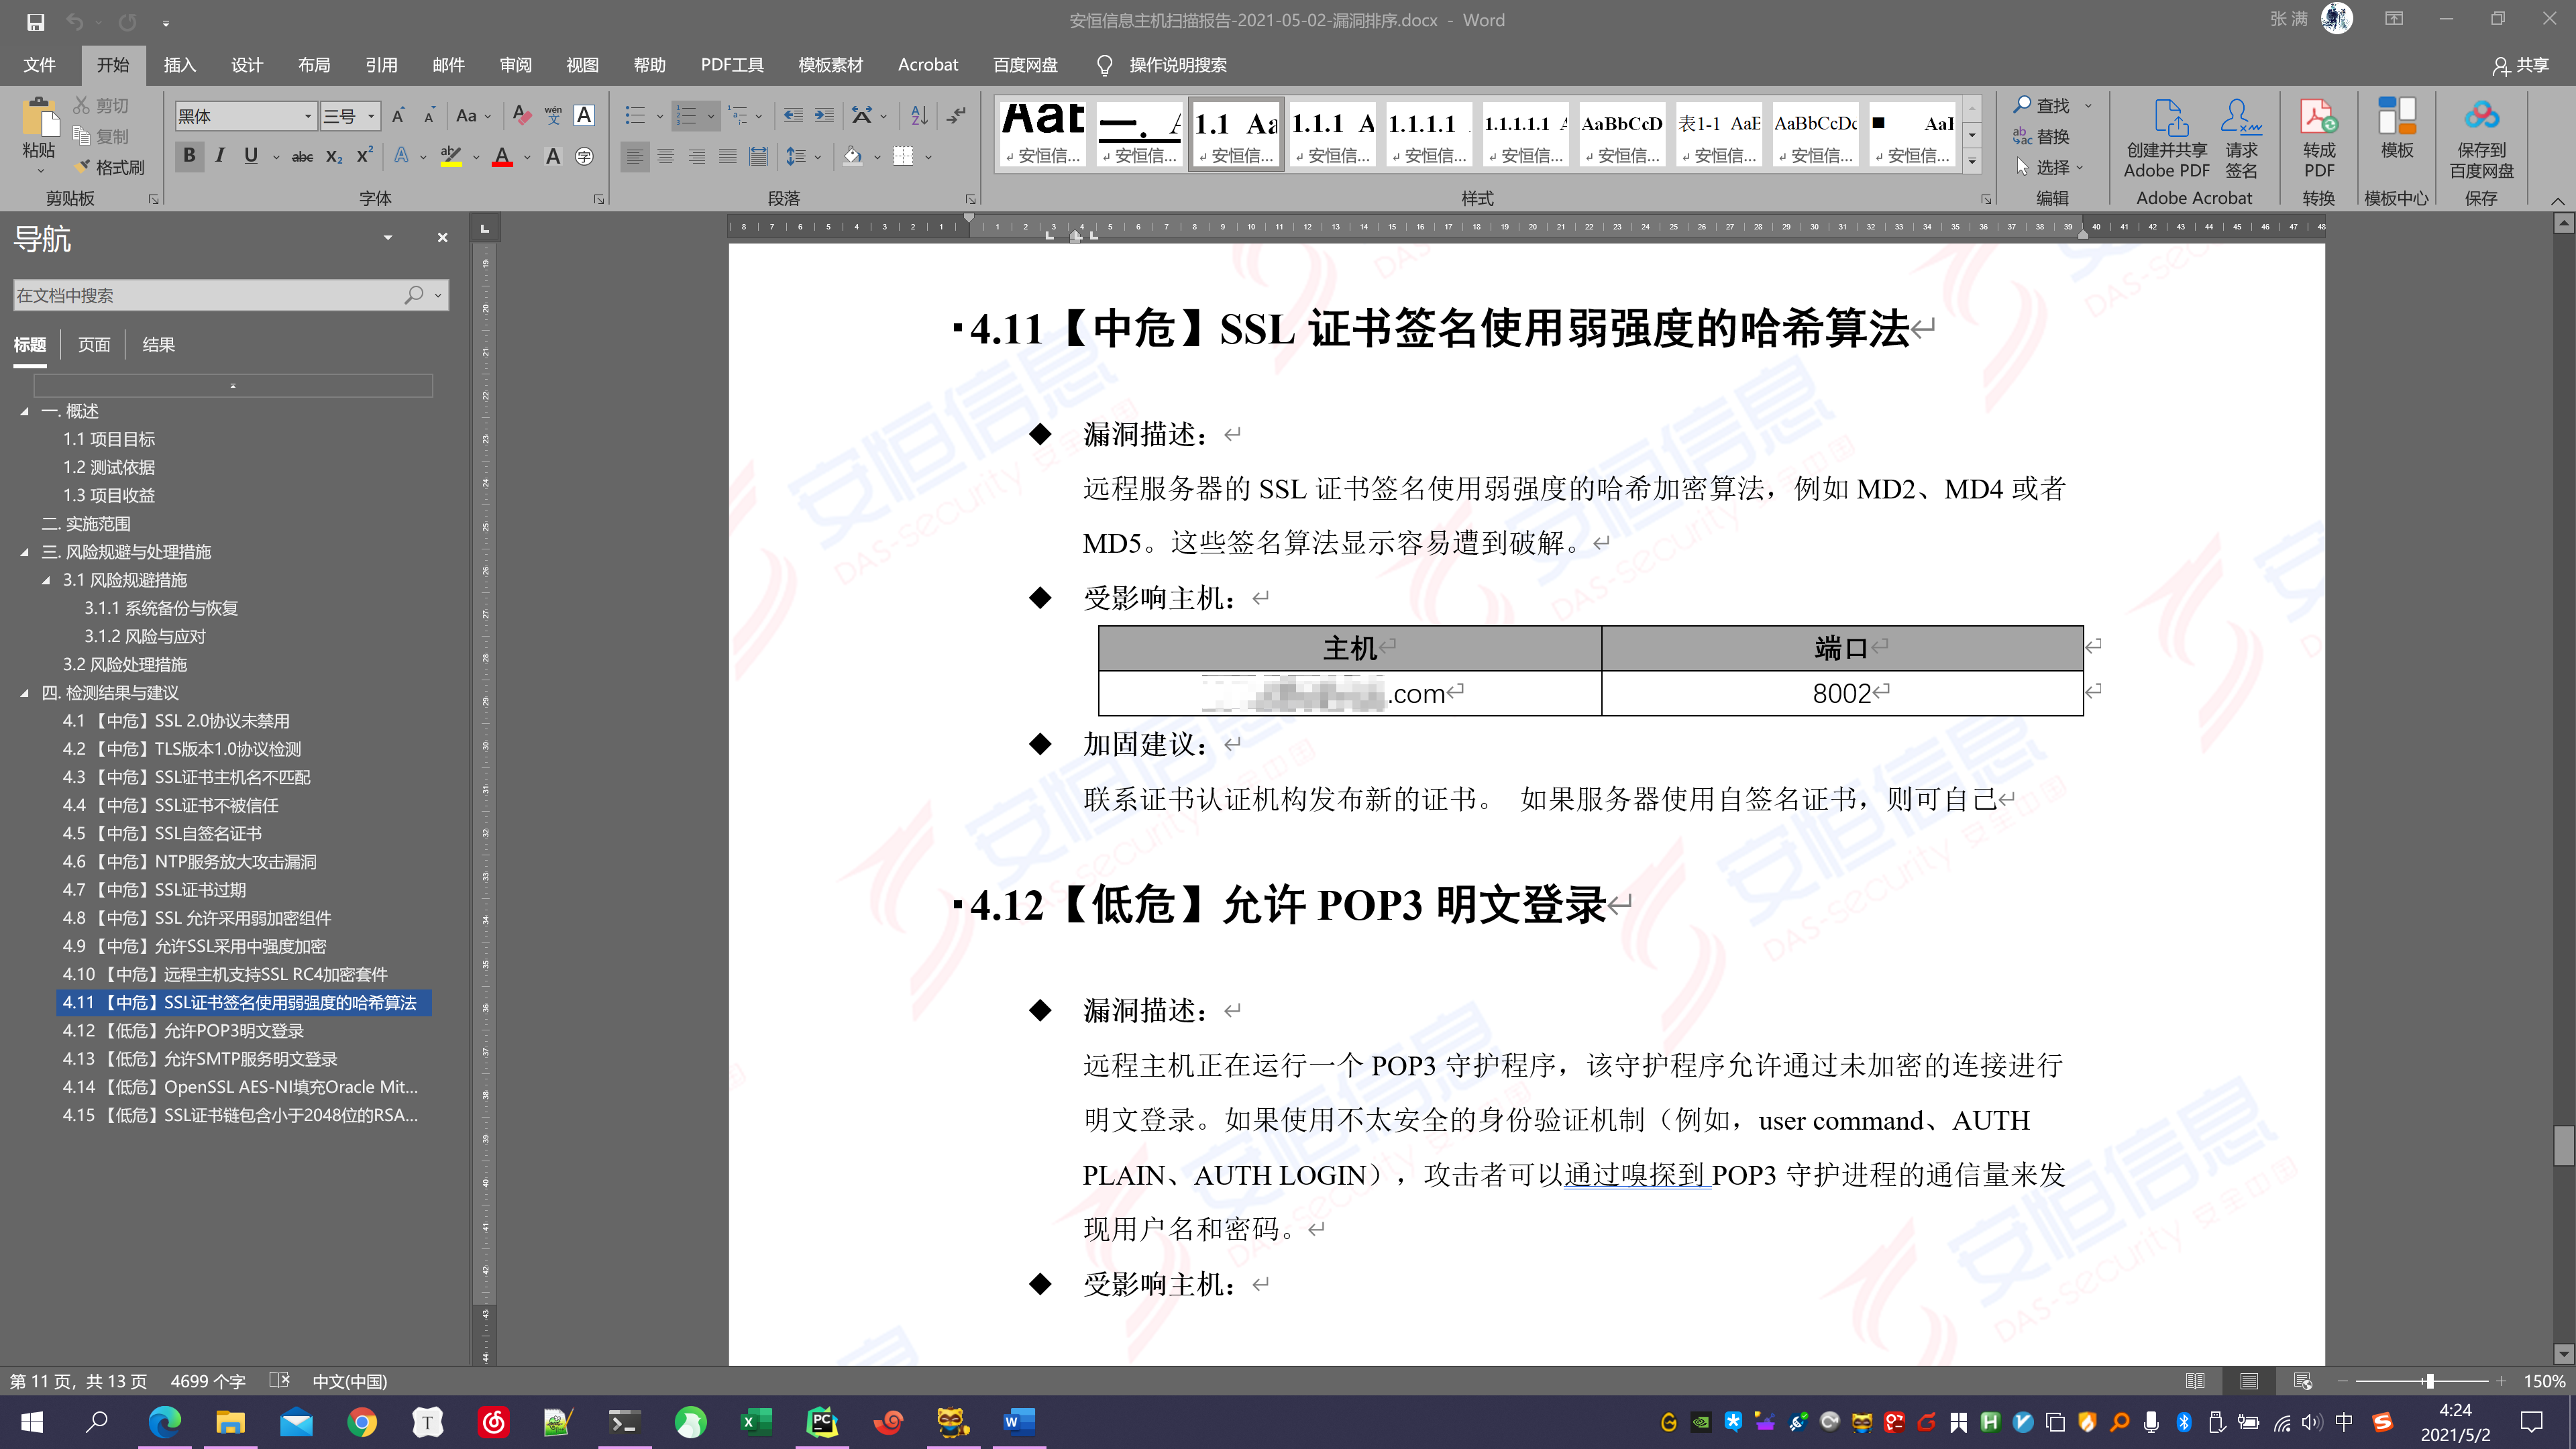Open the font name dropdown
Screen dimensions: 2576x1449
tap(307, 116)
